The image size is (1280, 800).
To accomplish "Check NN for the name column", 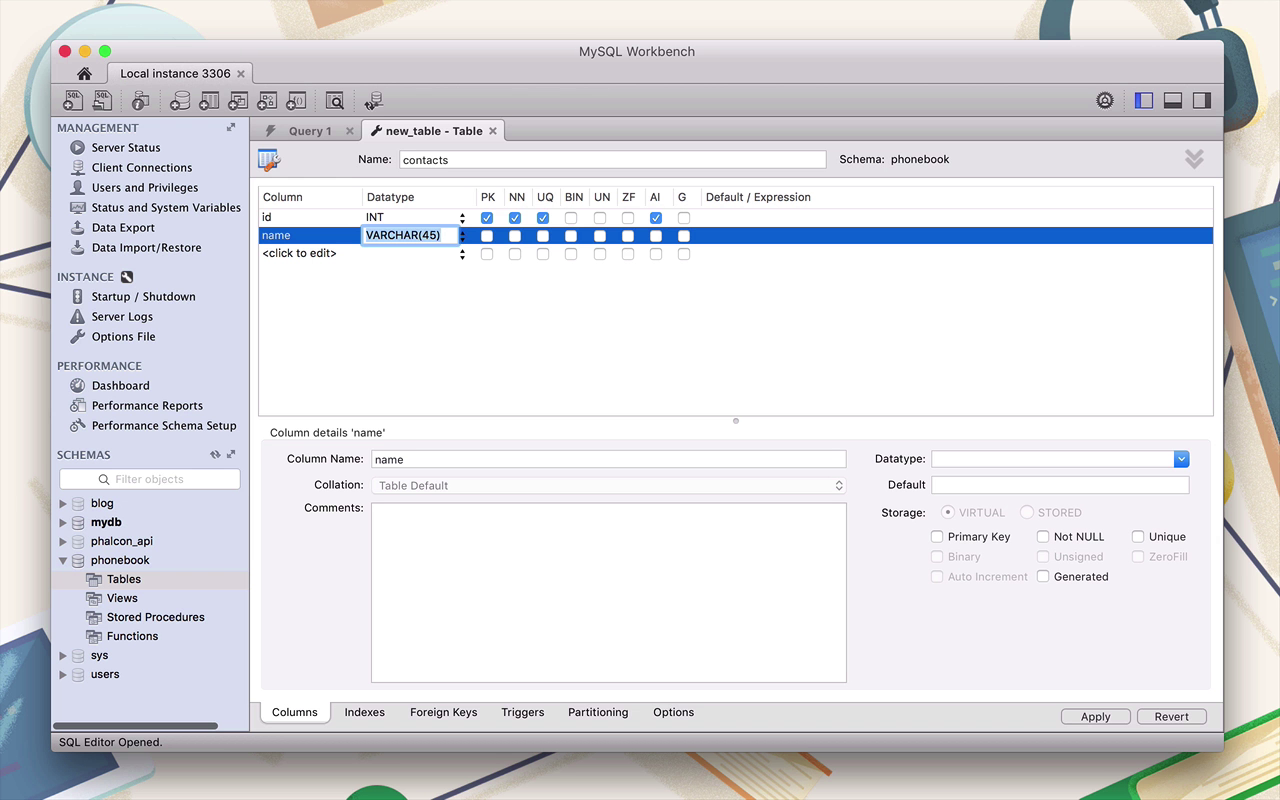I will point(515,236).
